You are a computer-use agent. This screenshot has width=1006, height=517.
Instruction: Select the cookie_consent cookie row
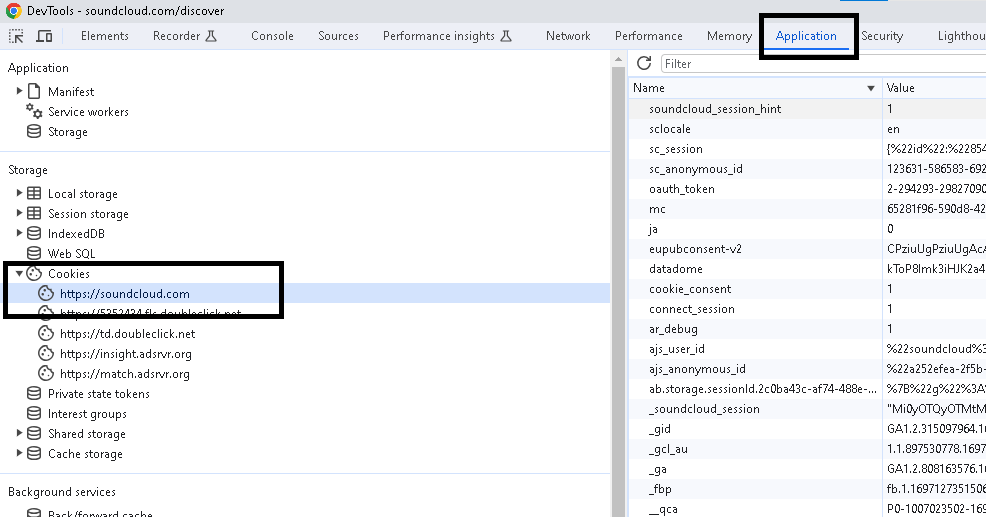click(x=807, y=289)
